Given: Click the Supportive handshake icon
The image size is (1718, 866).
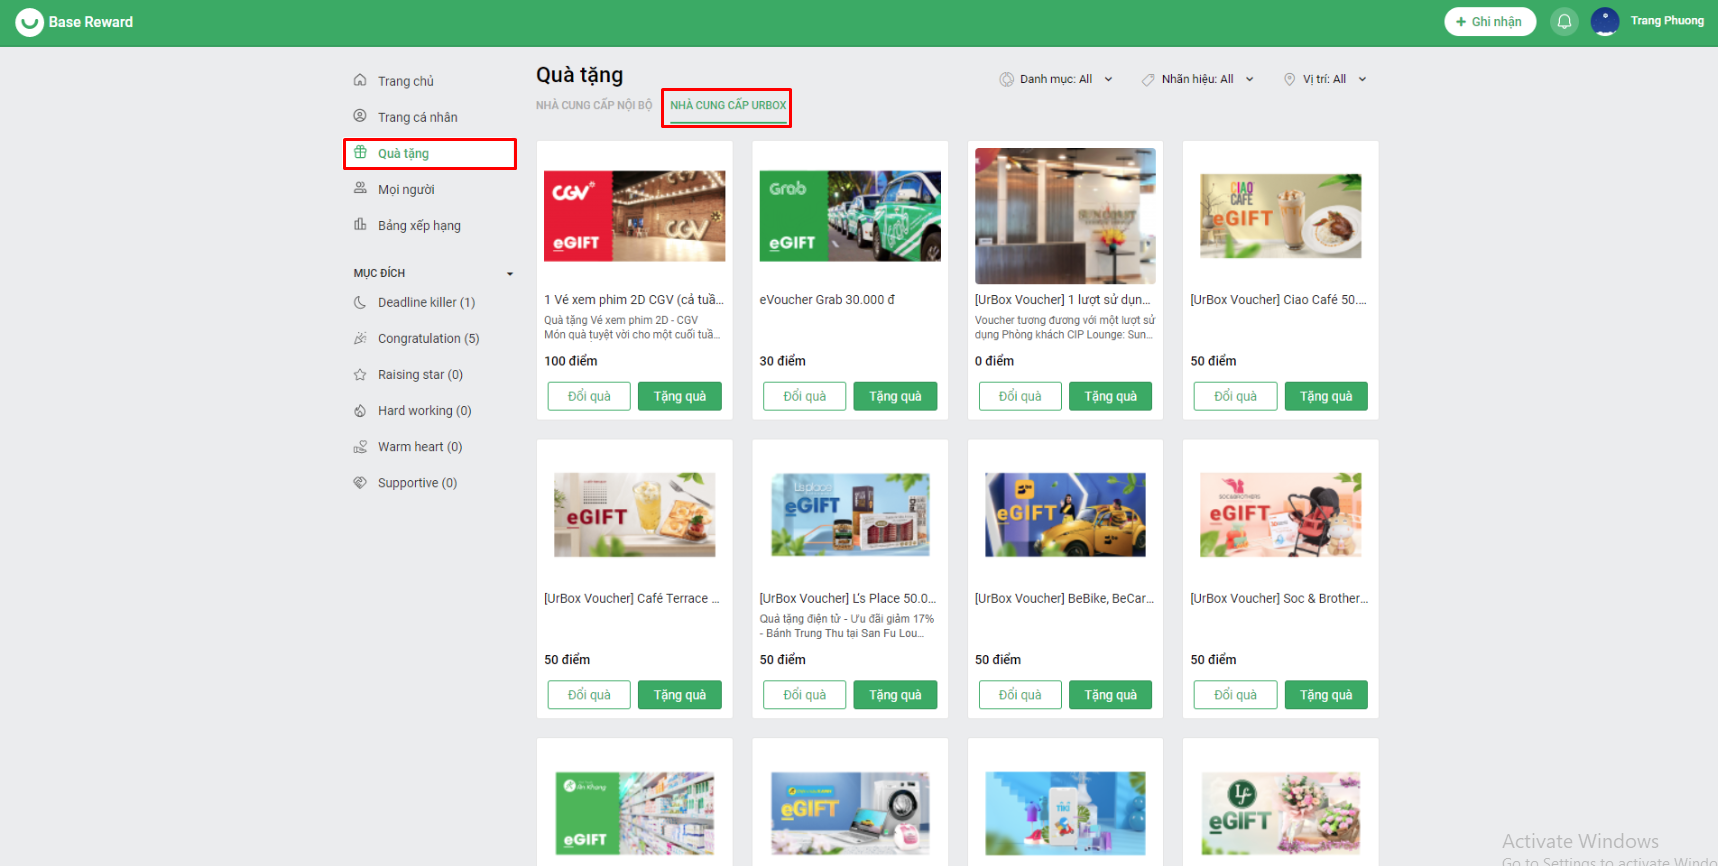Looking at the screenshot, I should tap(360, 482).
